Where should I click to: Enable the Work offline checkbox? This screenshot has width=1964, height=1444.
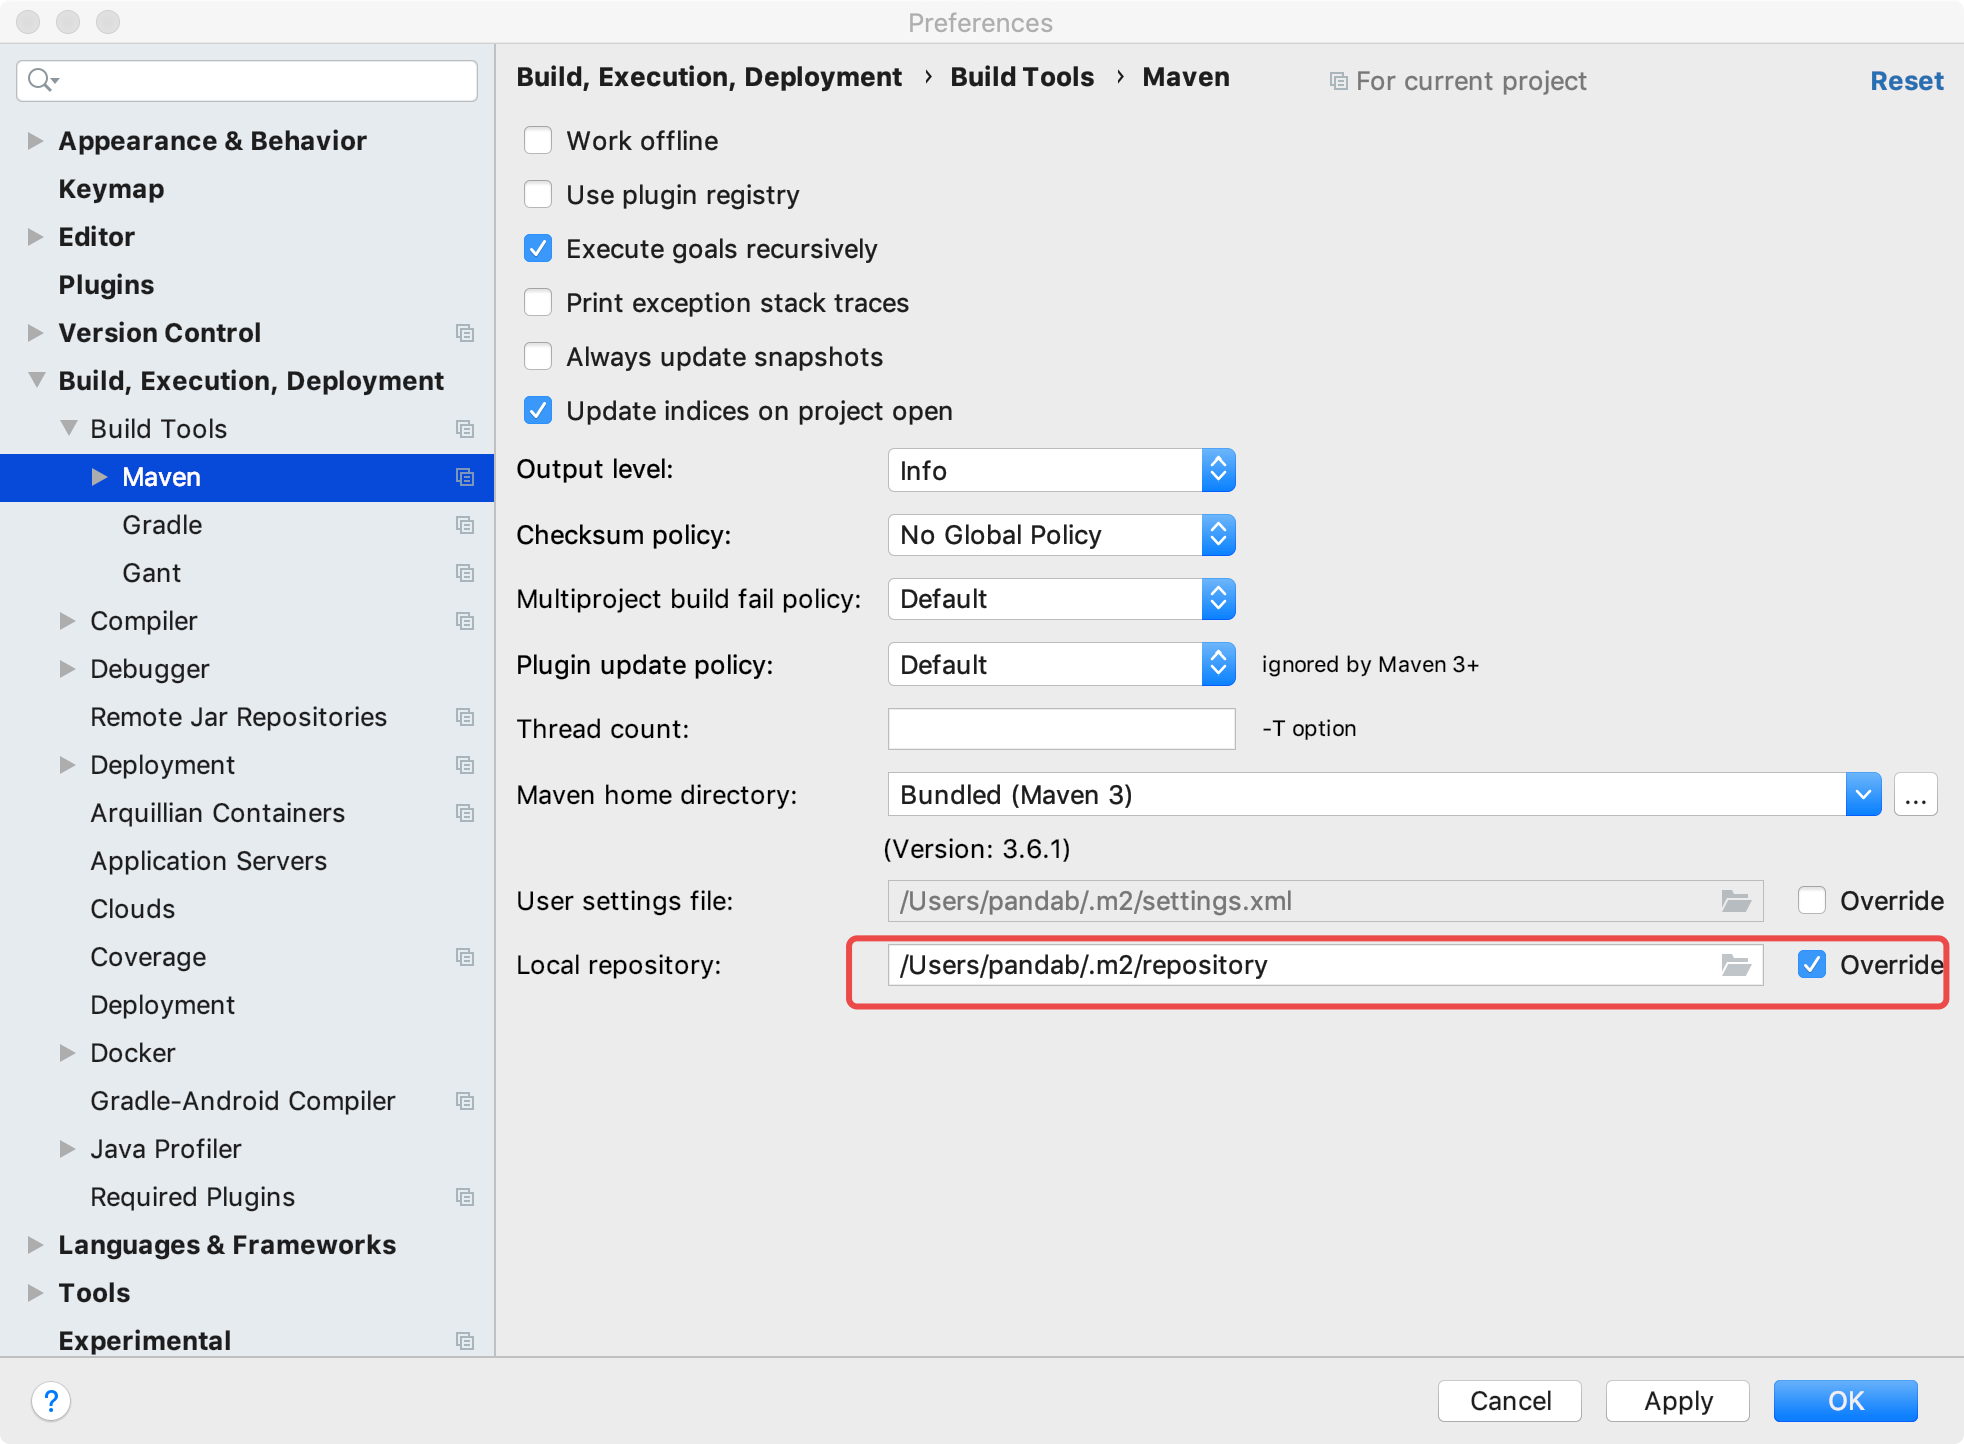pyautogui.click(x=538, y=141)
